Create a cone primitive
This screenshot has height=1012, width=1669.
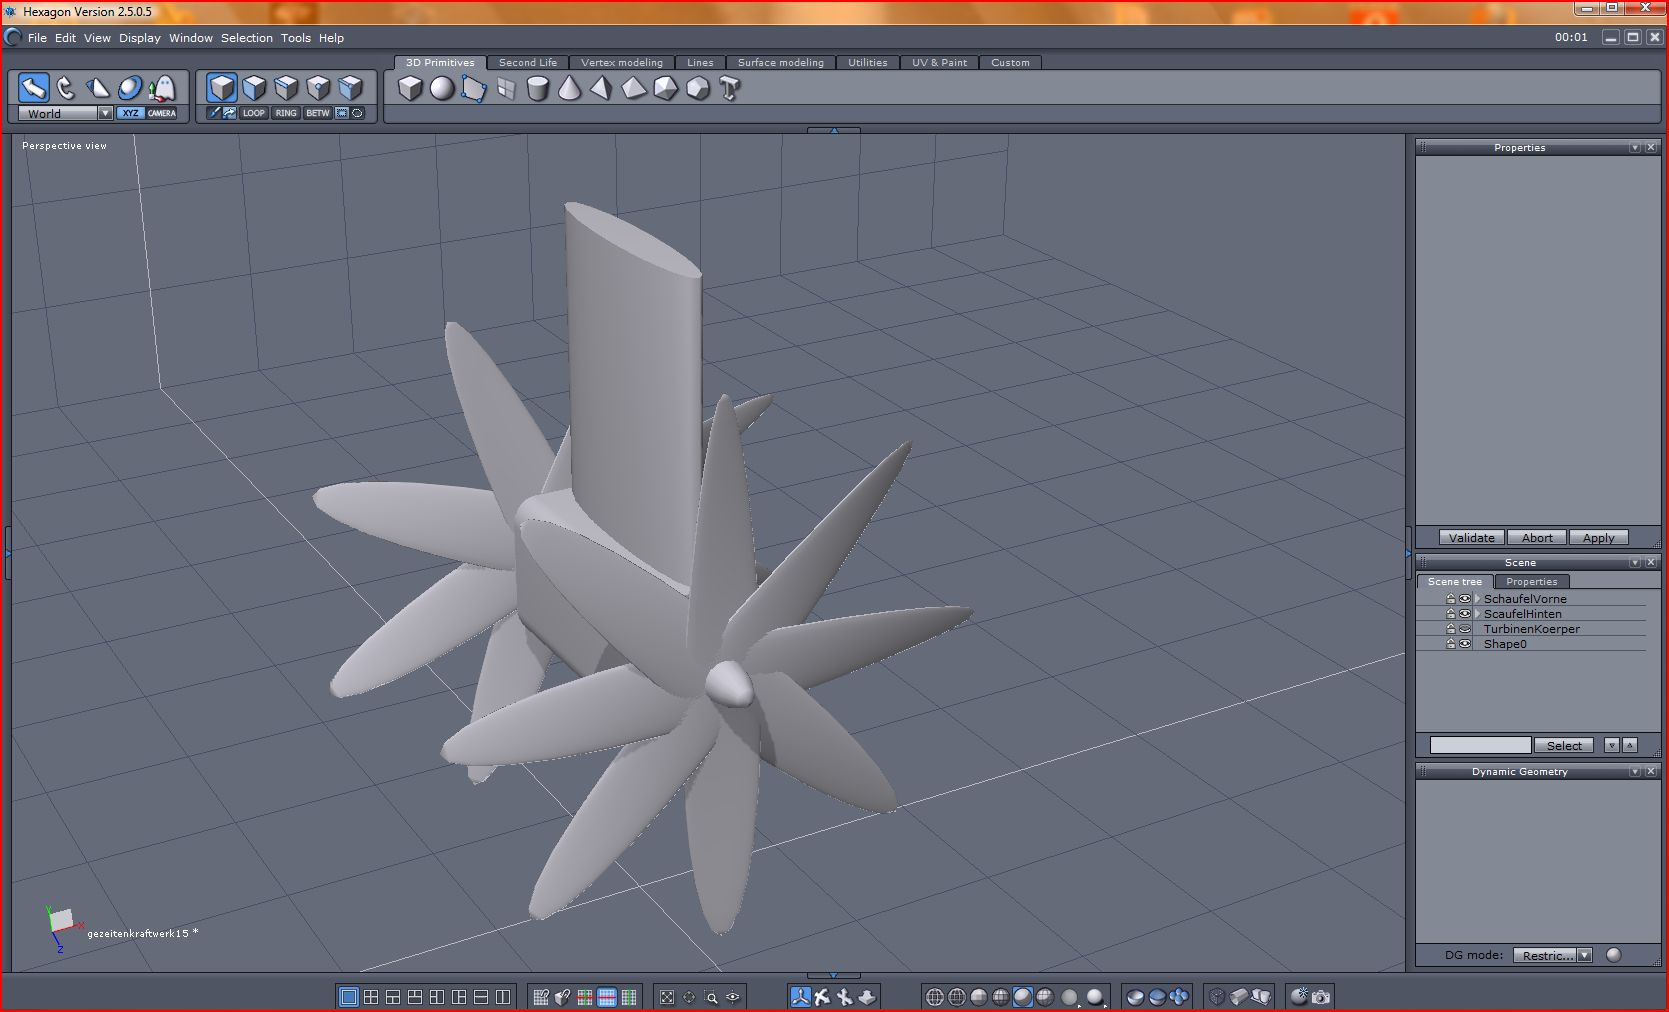(570, 89)
